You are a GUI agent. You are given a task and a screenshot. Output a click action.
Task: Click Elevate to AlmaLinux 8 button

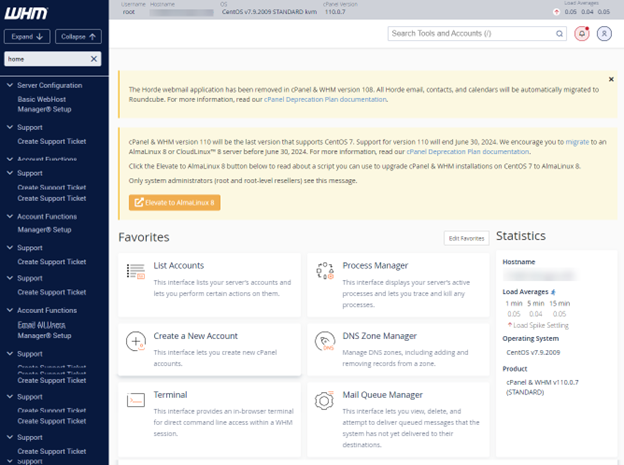(x=175, y=202)
